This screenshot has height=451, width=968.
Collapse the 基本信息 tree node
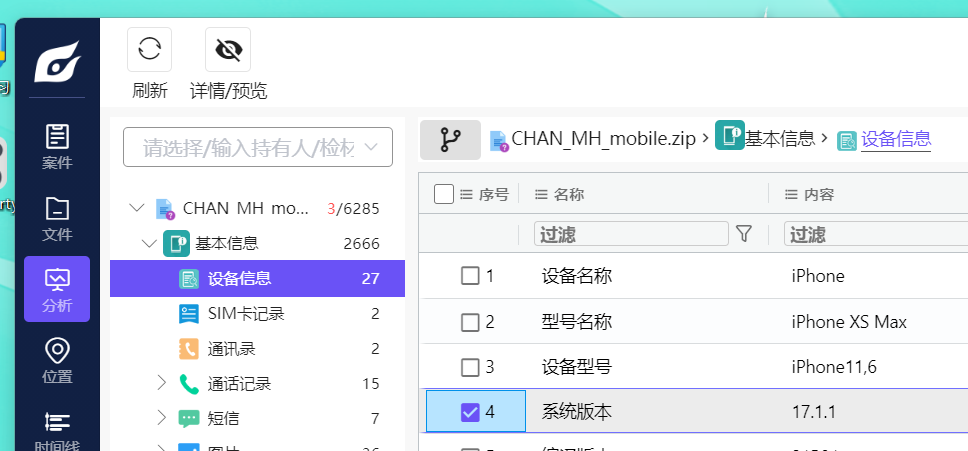[149, 243]
